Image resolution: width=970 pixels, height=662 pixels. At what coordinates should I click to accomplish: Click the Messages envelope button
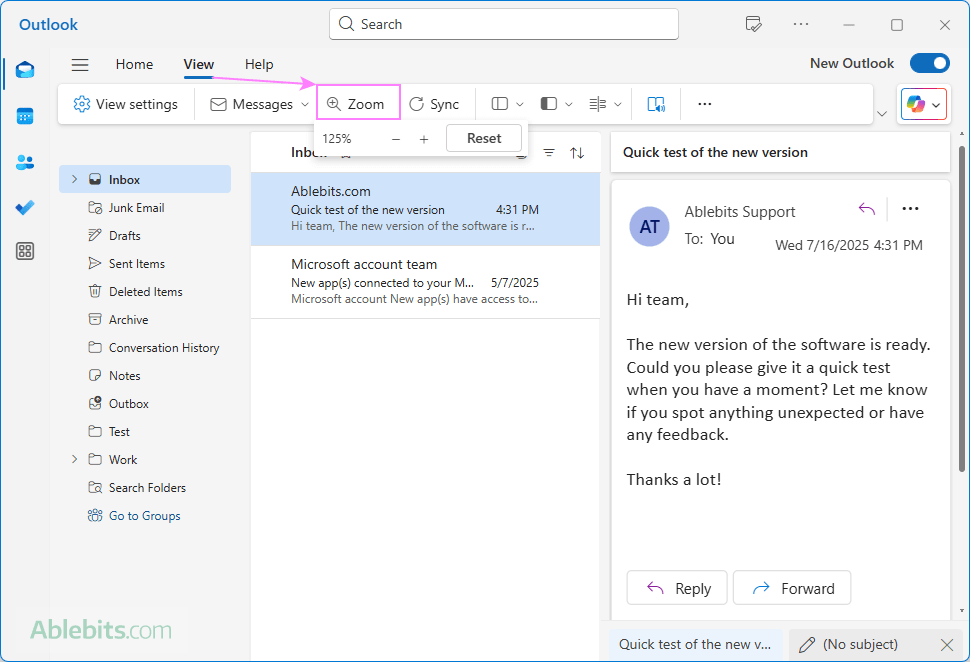[x=251, y=104]
